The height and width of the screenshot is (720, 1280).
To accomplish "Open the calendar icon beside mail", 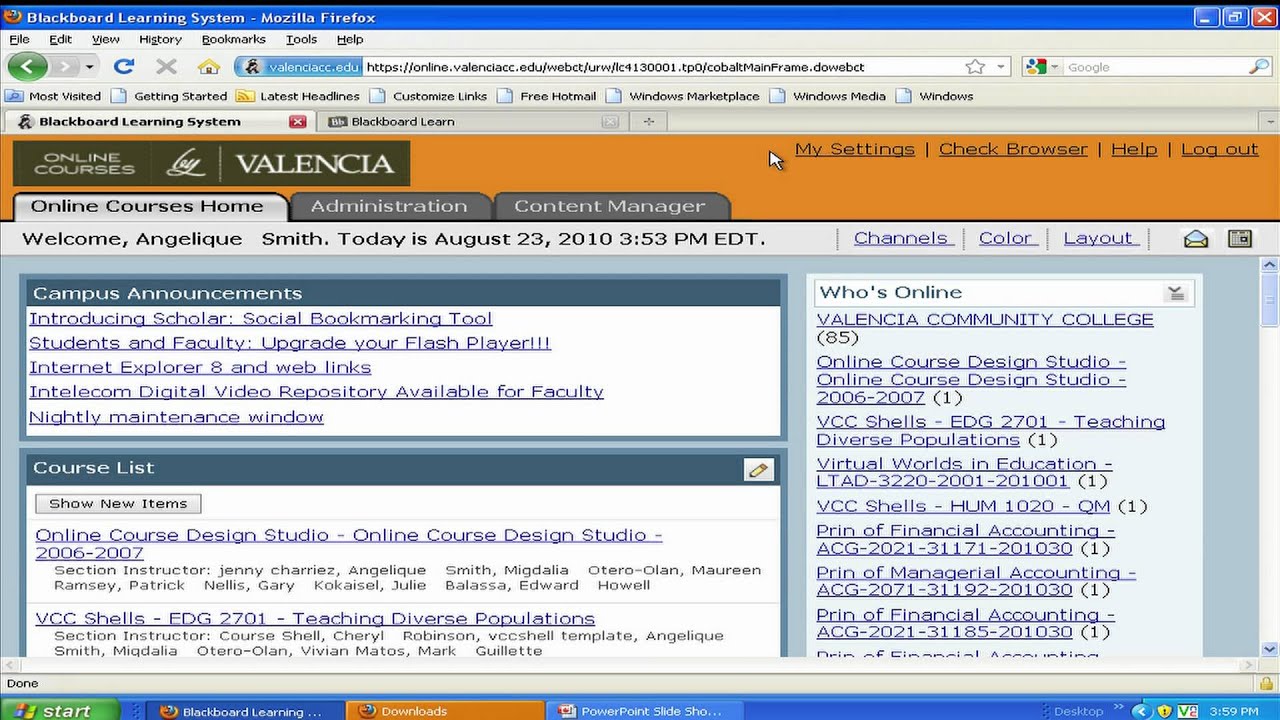I will [x=1240, y=238].
